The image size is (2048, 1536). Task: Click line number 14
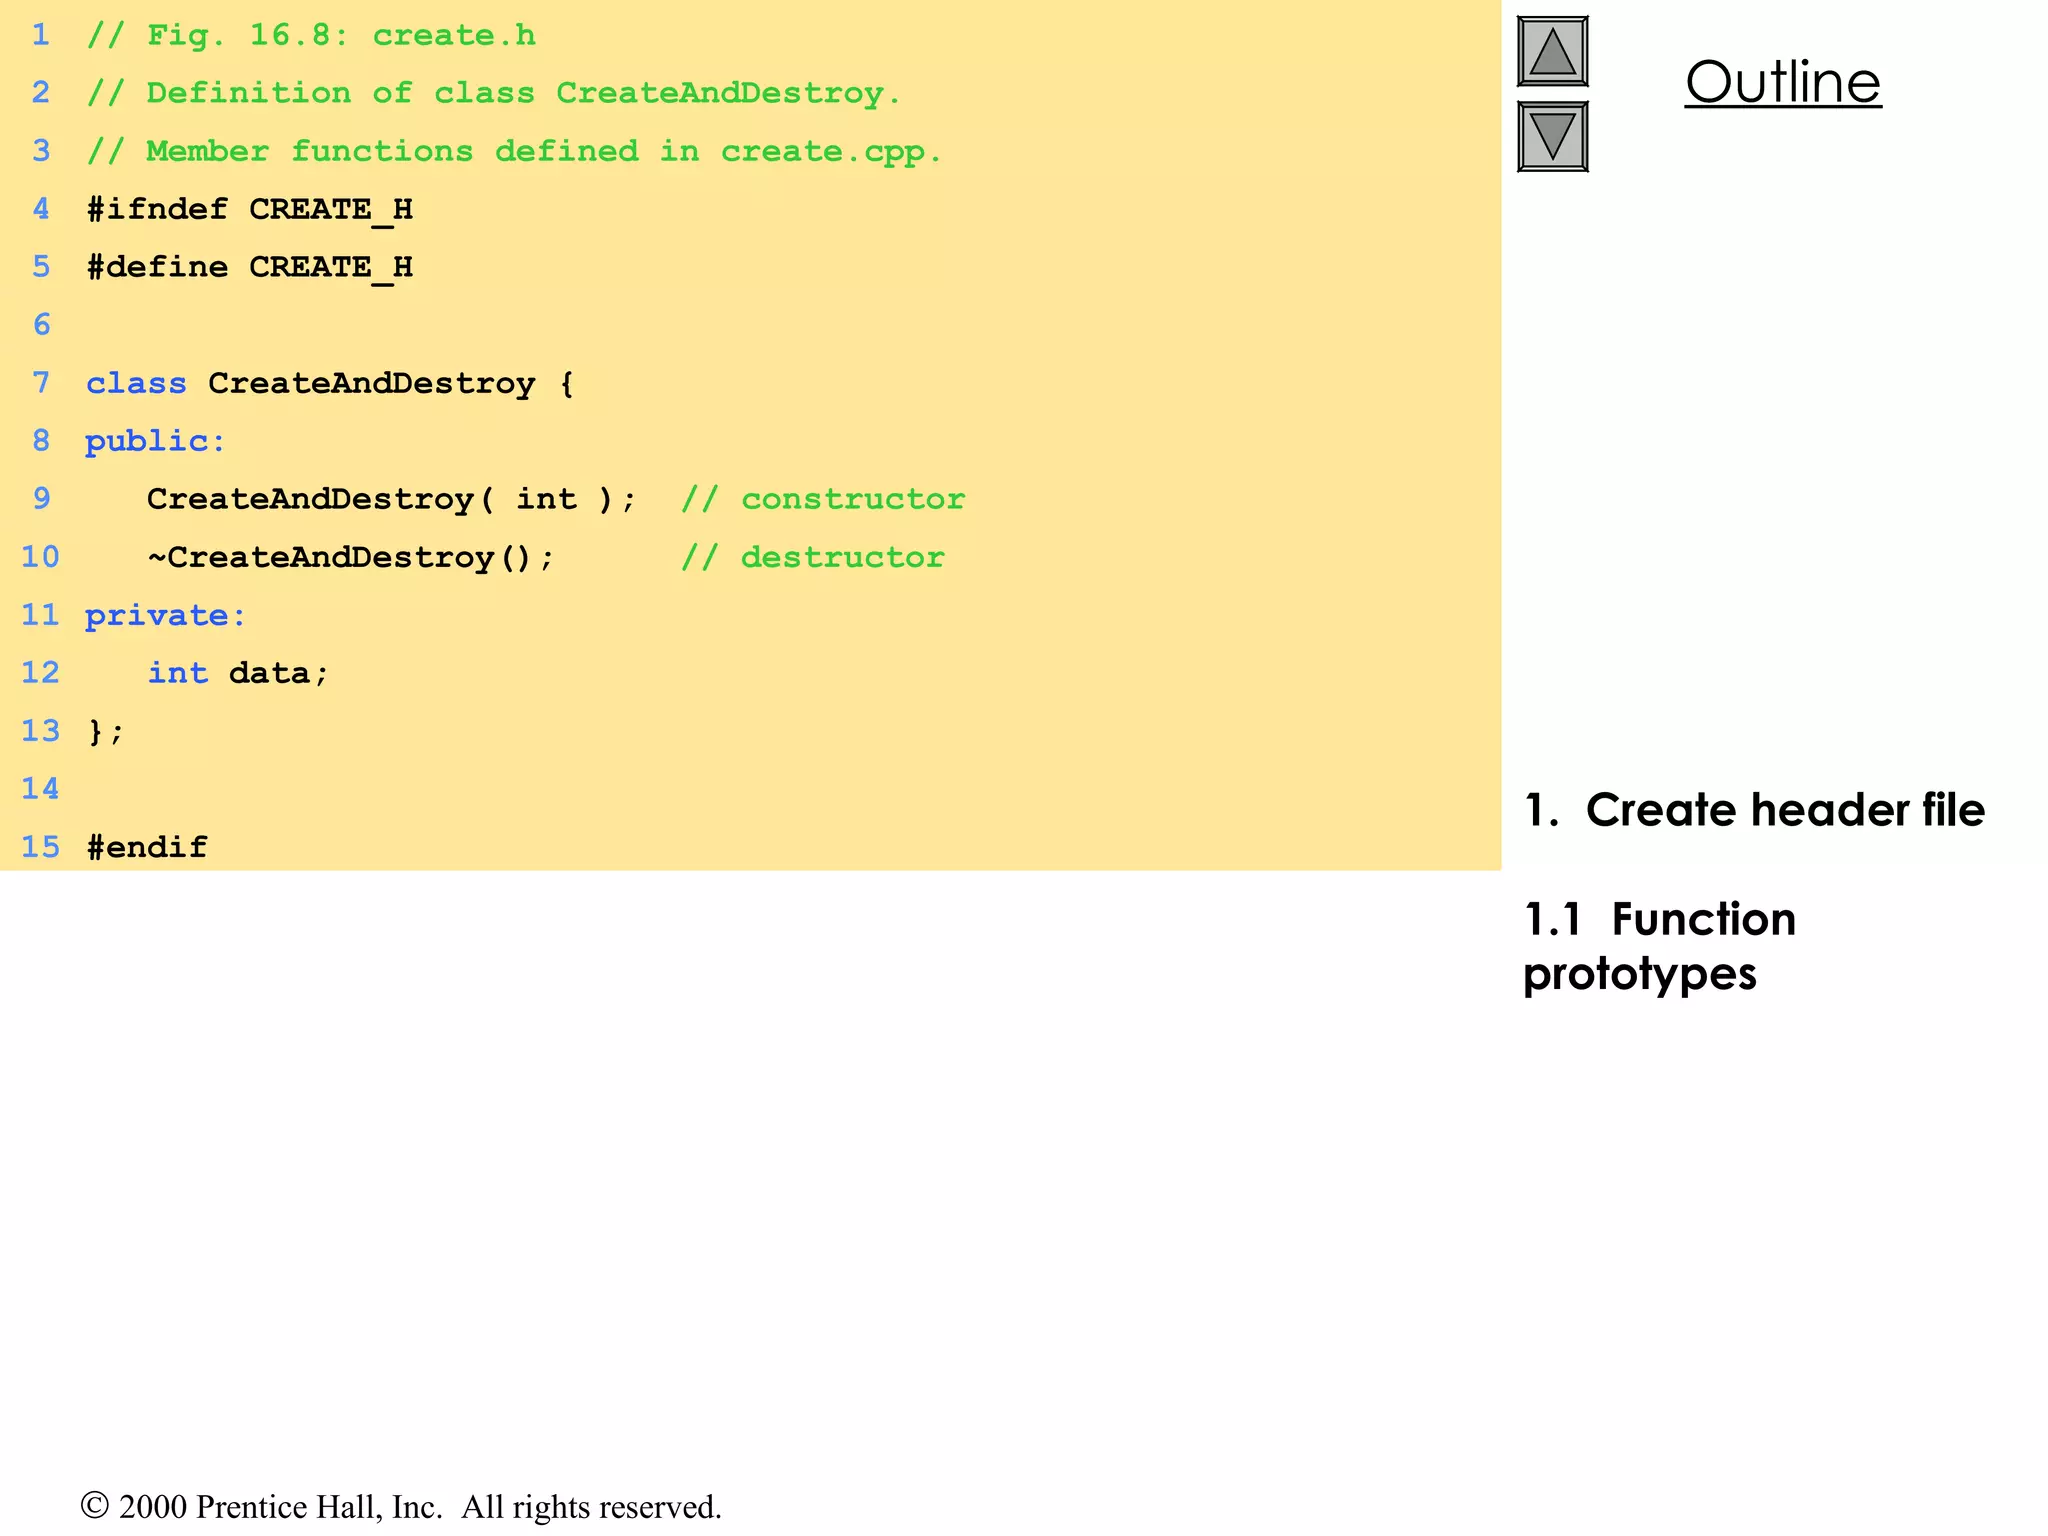[41, 789]
